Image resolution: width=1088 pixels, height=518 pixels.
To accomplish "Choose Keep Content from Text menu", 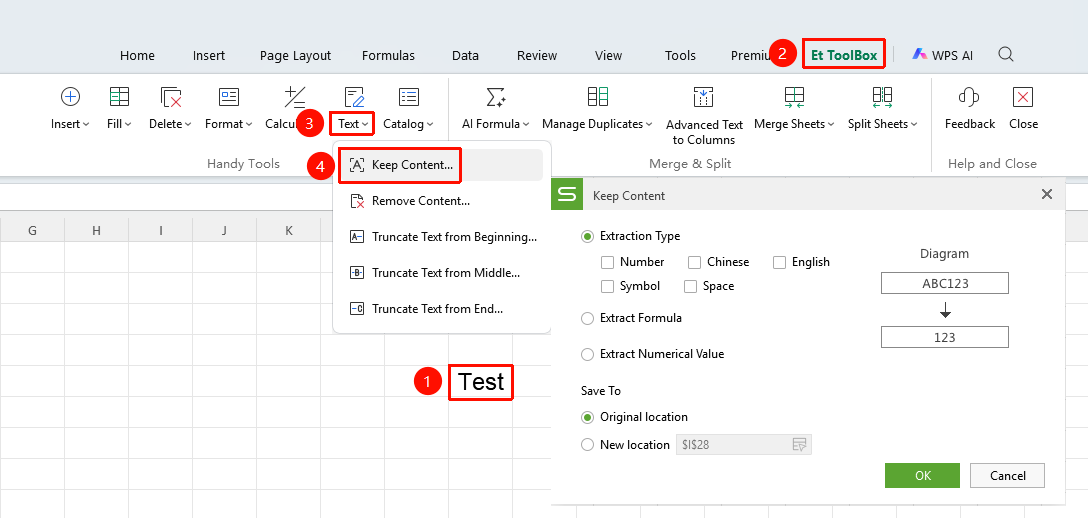I will (441, 165).
